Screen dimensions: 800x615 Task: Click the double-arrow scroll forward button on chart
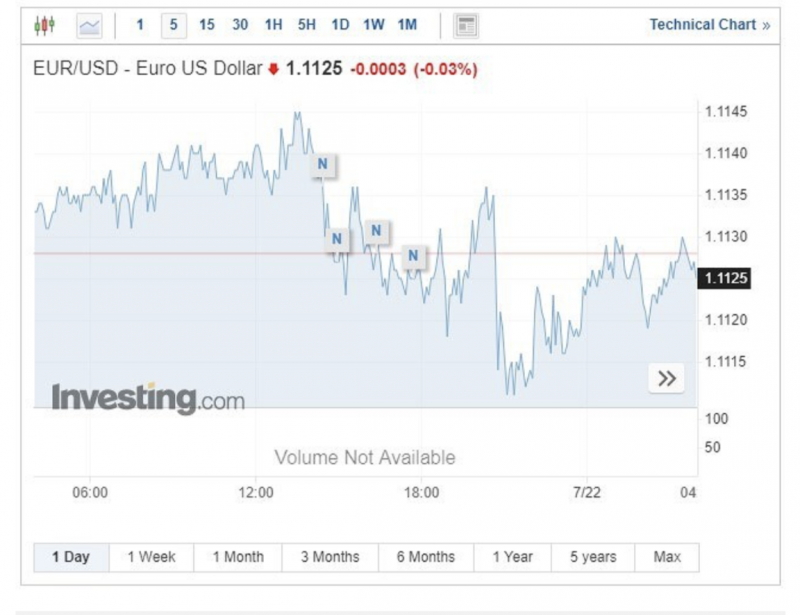(x=667, y=378)
